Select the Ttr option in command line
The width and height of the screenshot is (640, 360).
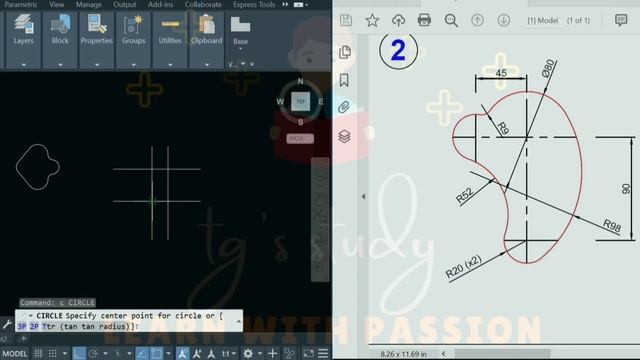[48, 327]
